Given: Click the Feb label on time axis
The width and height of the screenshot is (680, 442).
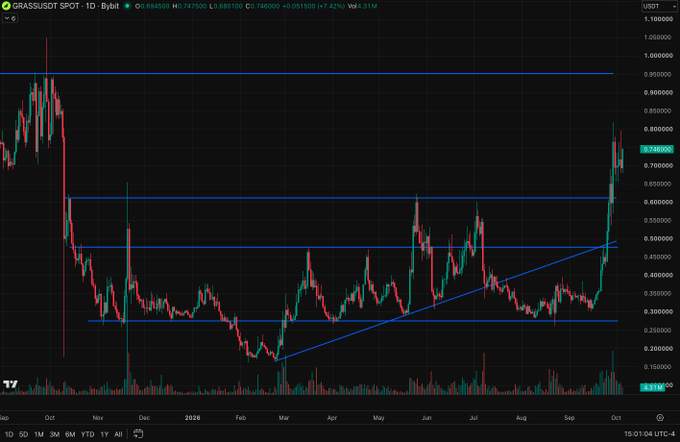Looking at the screenshot, I should (x=241, y=418).
